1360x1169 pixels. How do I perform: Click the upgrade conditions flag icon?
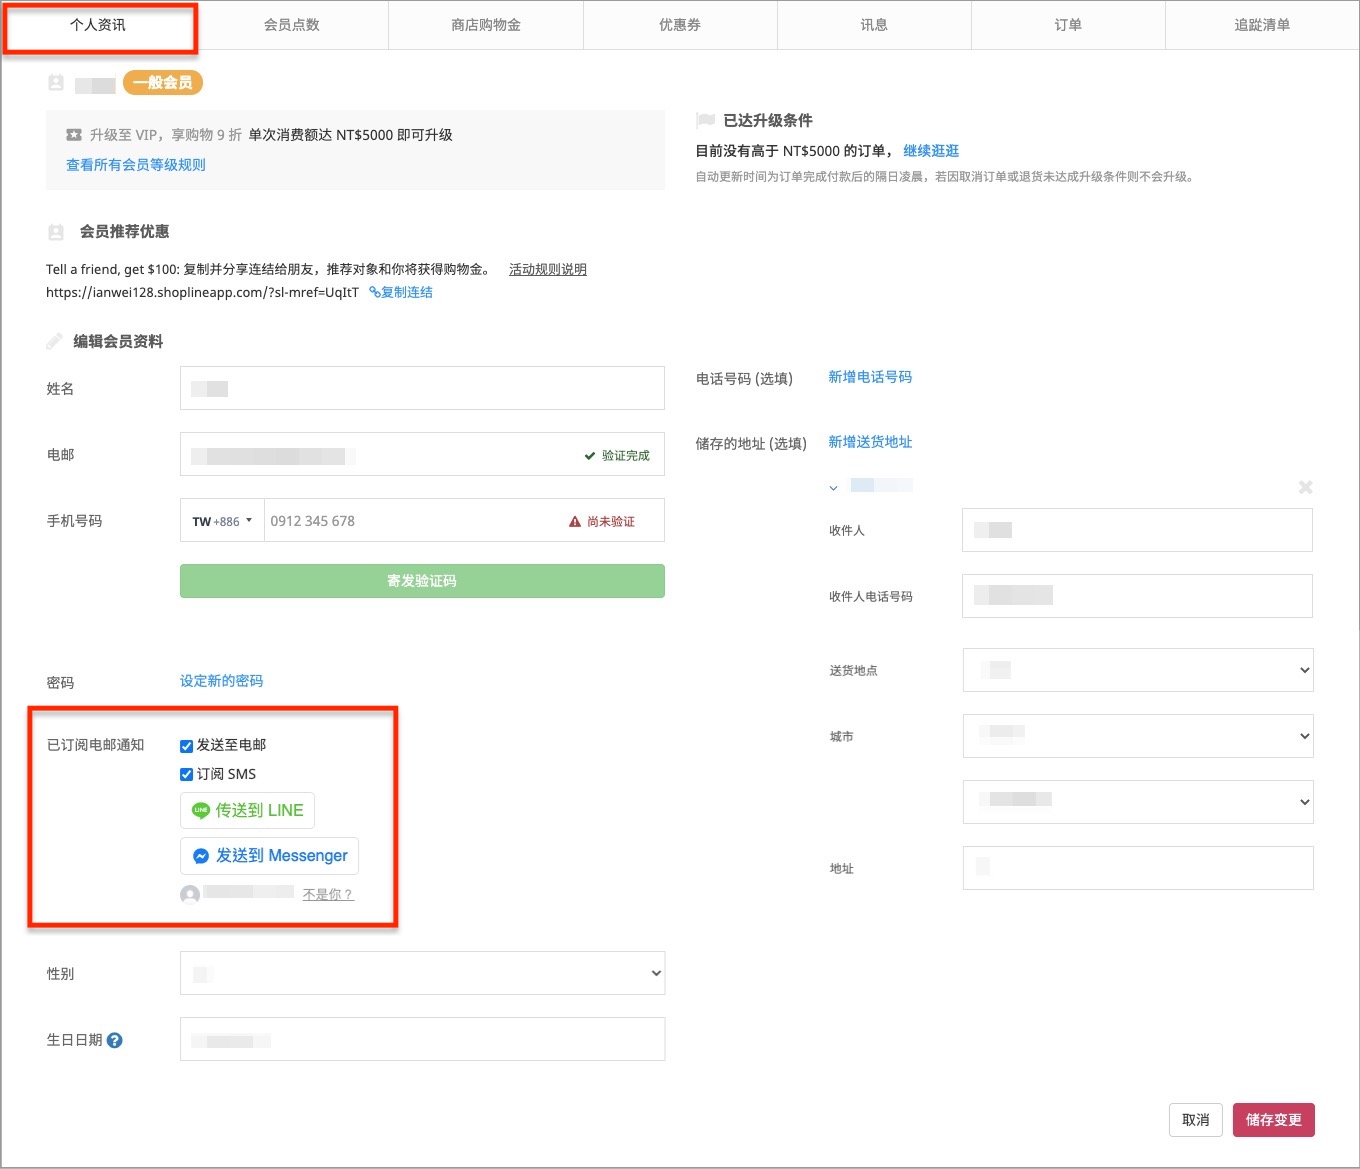[x=705, y=120]
